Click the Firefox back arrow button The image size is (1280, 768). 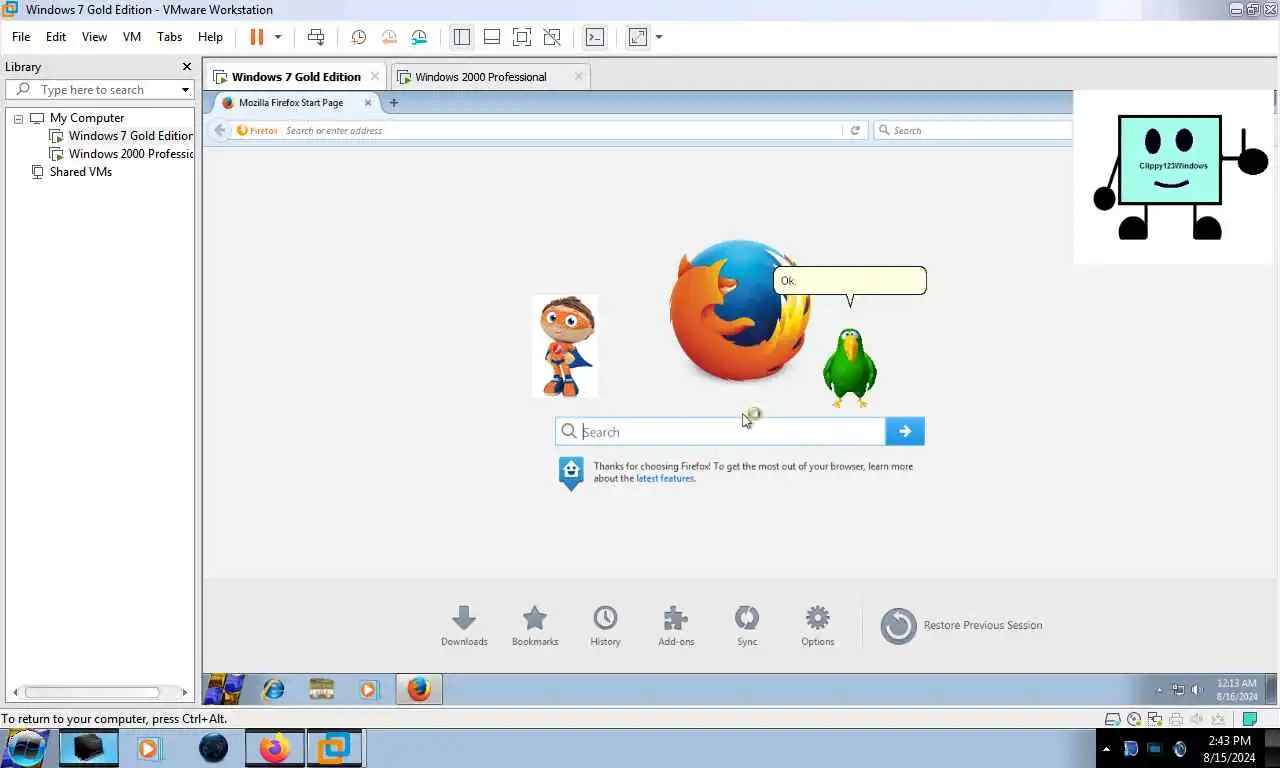coord(220,130)
